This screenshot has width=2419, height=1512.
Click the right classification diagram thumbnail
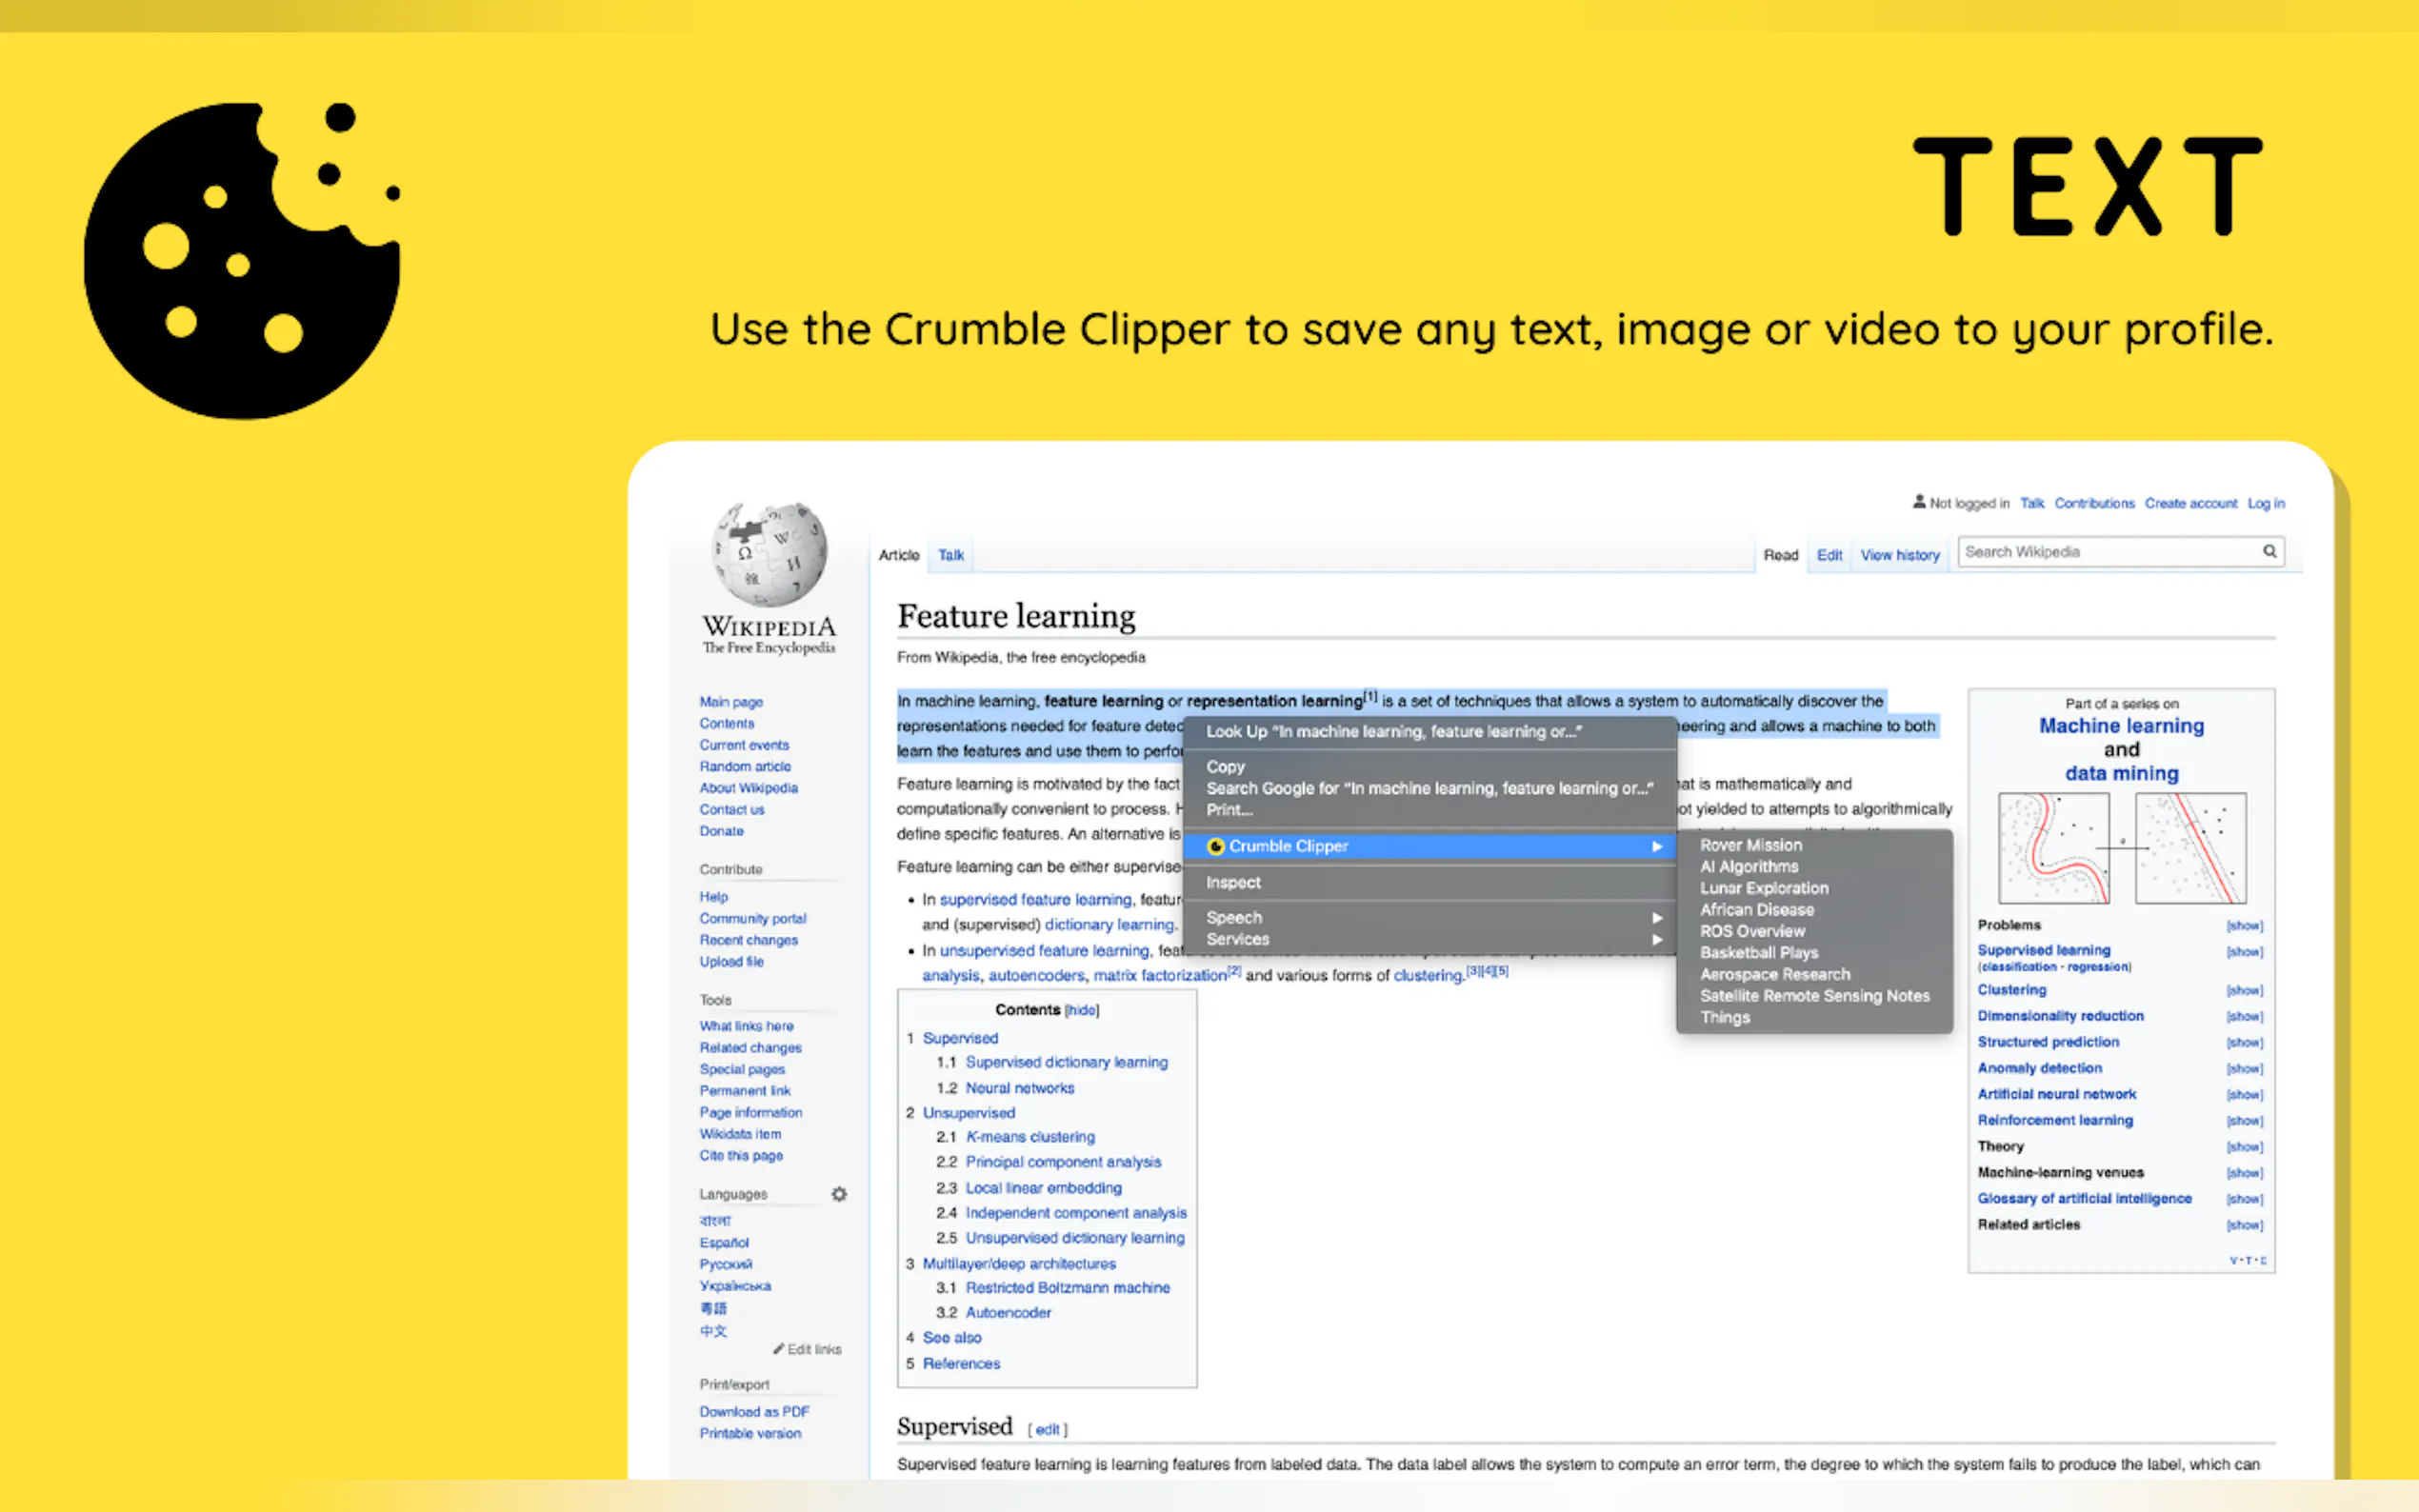[2190, 848]
